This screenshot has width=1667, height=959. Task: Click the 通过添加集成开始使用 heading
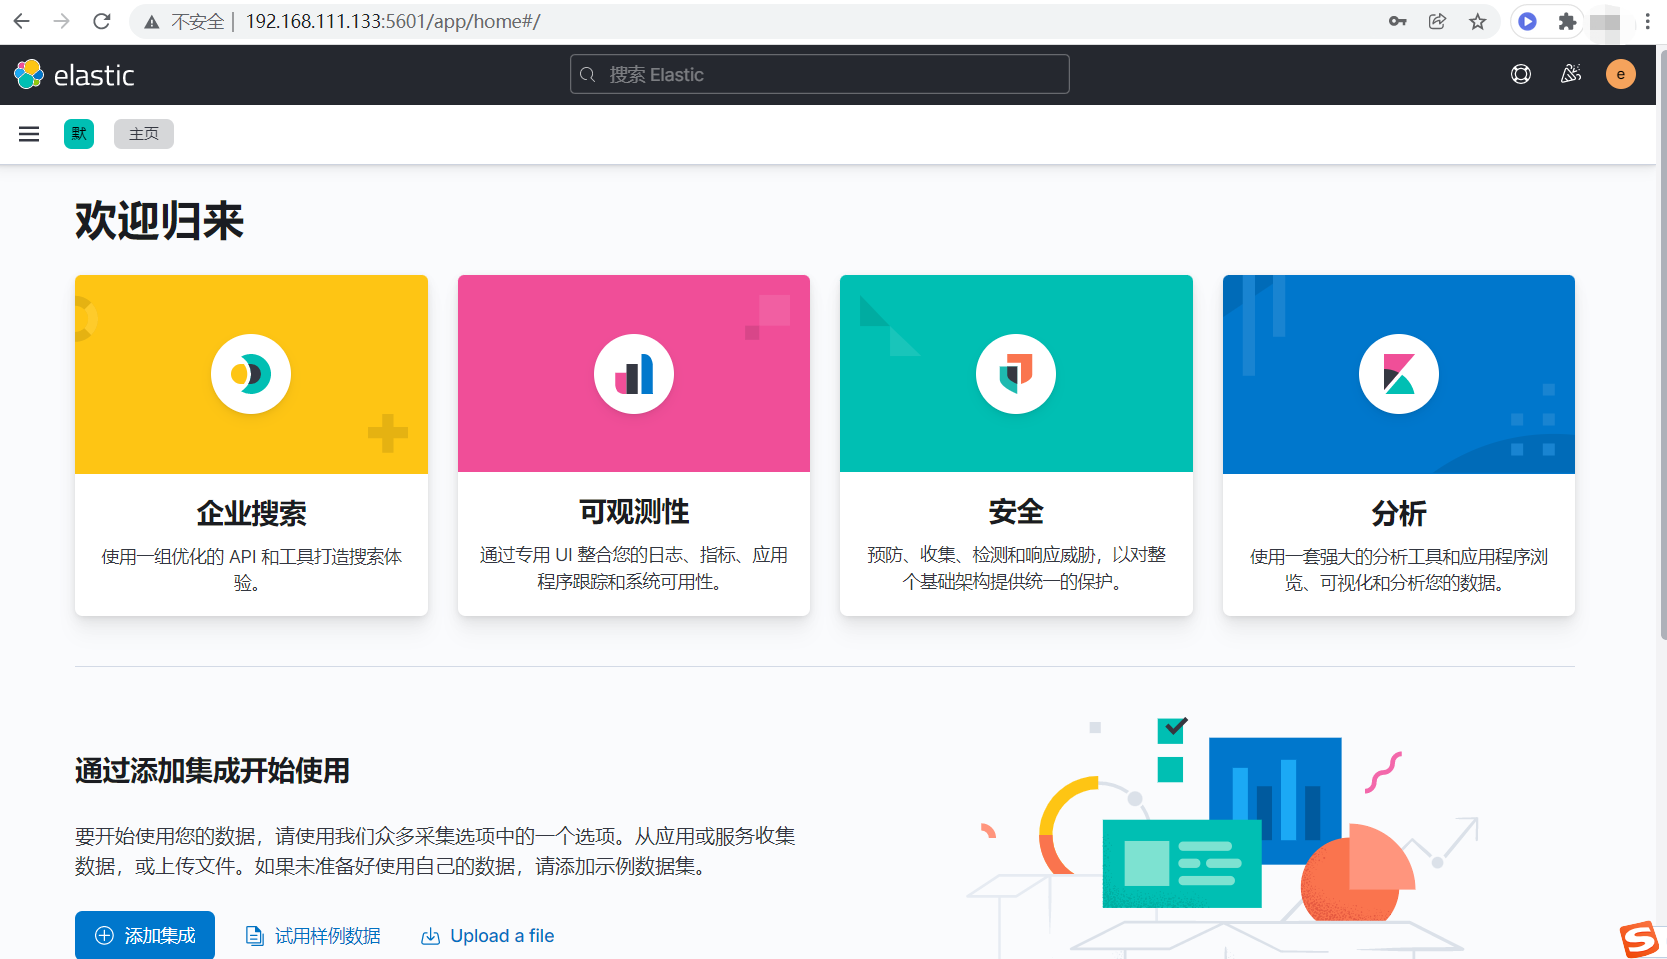212,771
